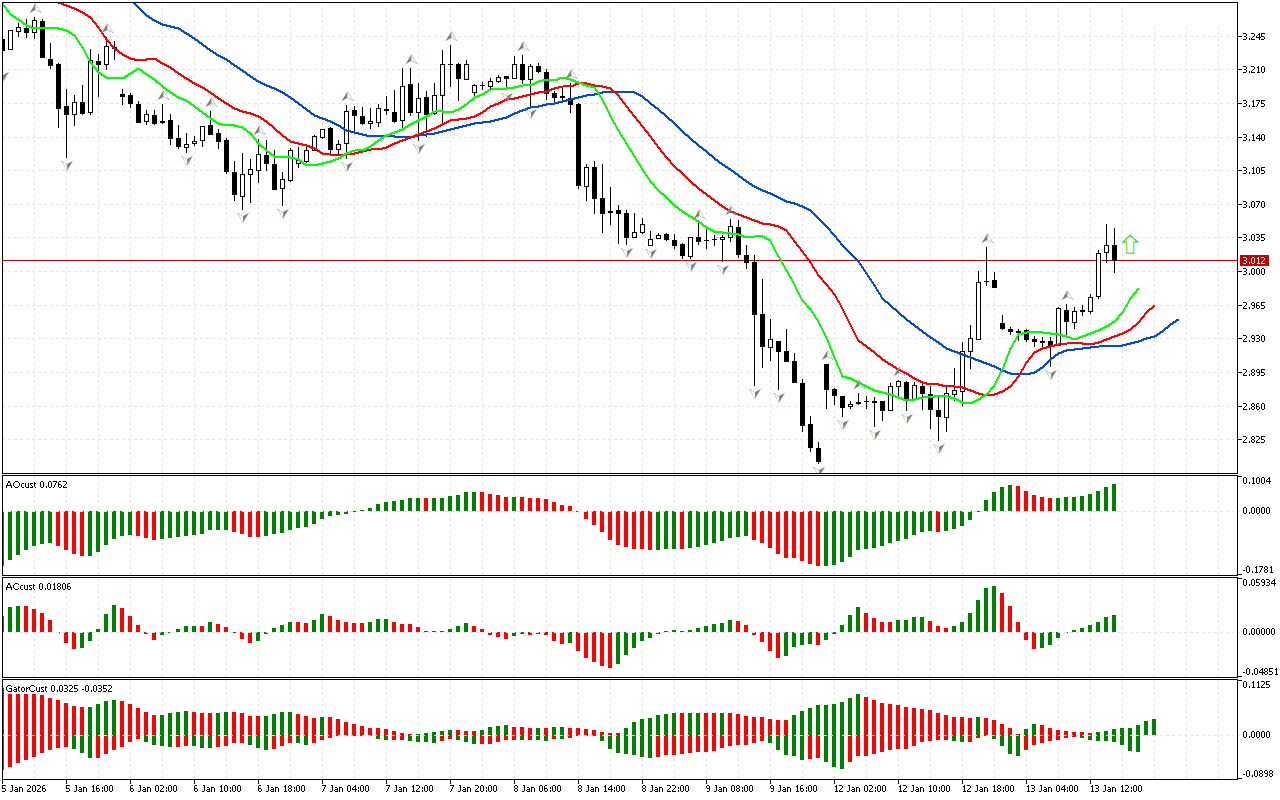Viewport: 1280px width, 800px height.
Task: Click the tallest green AOcust bar at far right
Action: 1113,498
